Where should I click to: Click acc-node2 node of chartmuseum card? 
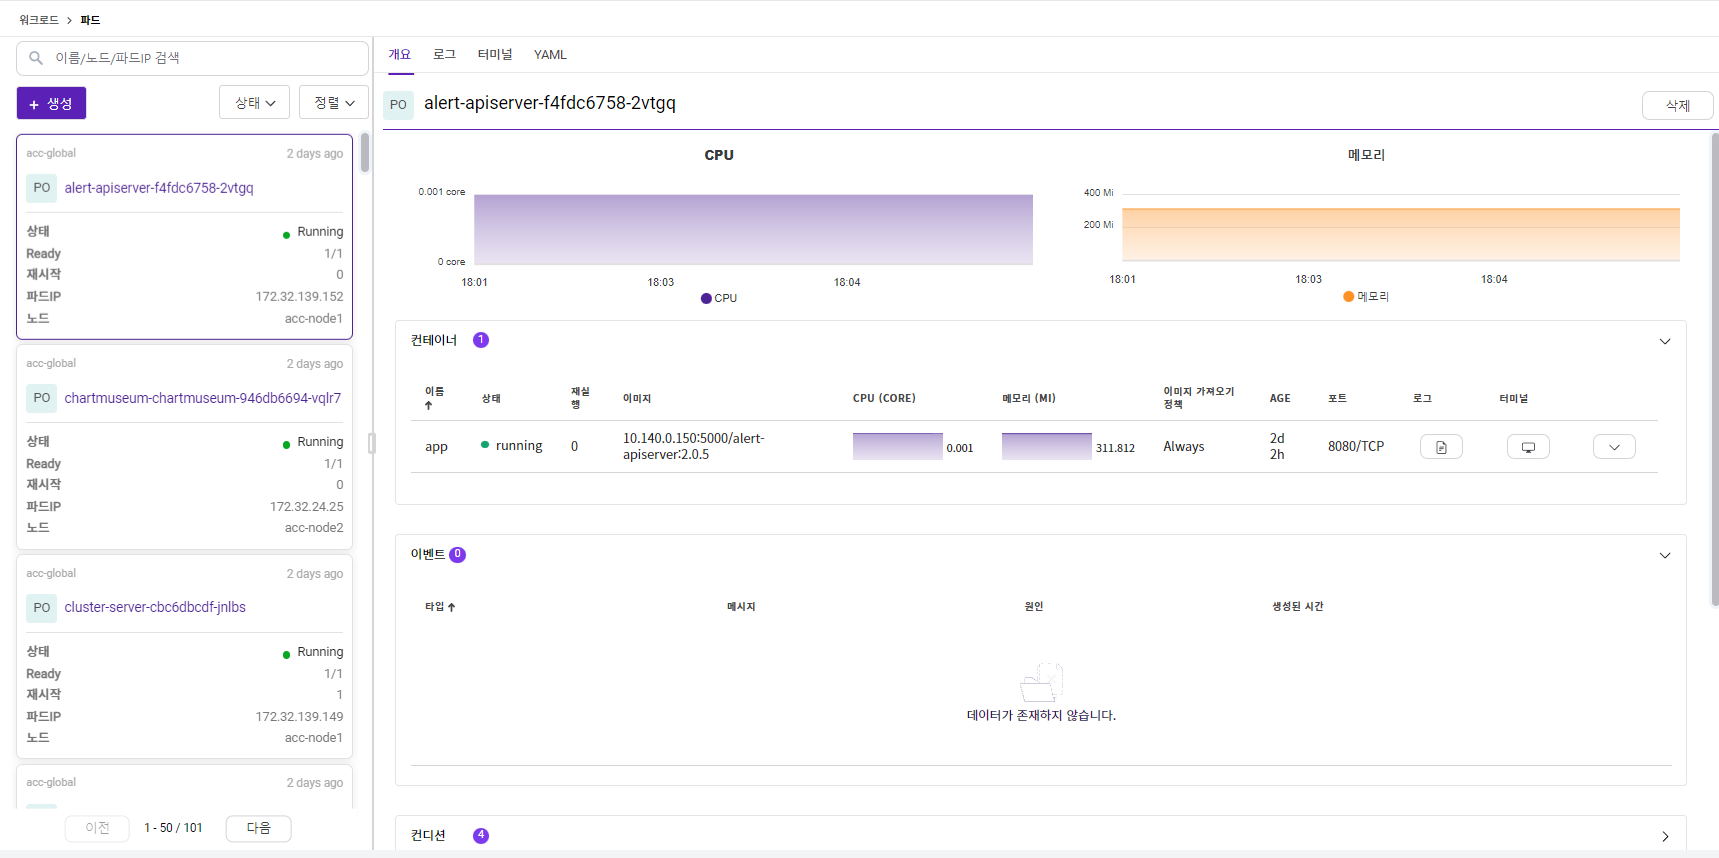click(x=314, y=528)
